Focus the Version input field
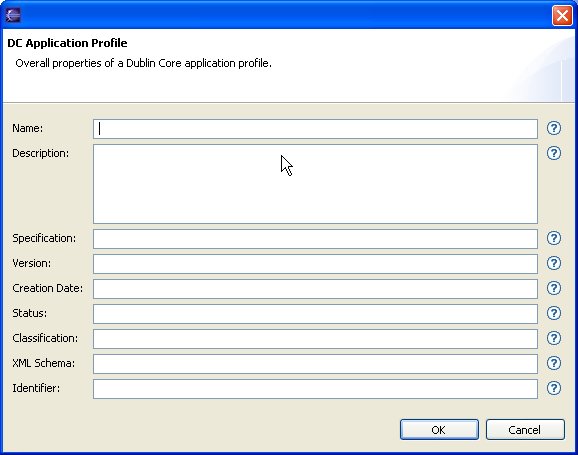This screenshot has width=578, height=455. tap(315, 264)
